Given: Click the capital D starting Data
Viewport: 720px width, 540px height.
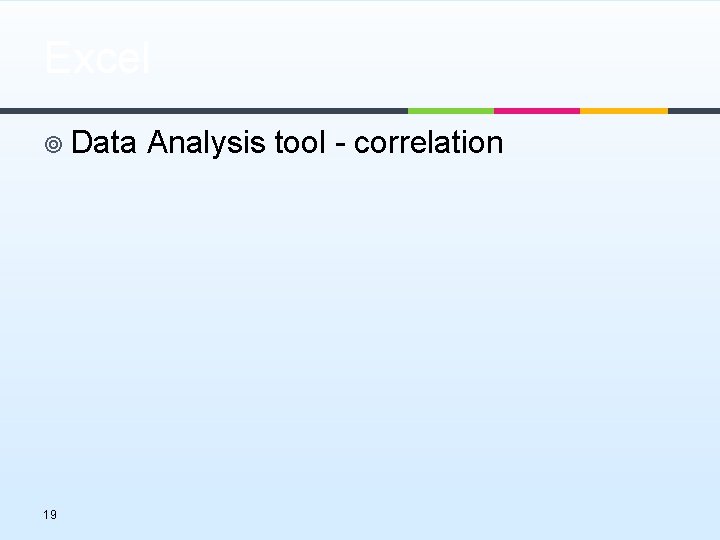Looking at the screenshot, I should coord(82,143).
